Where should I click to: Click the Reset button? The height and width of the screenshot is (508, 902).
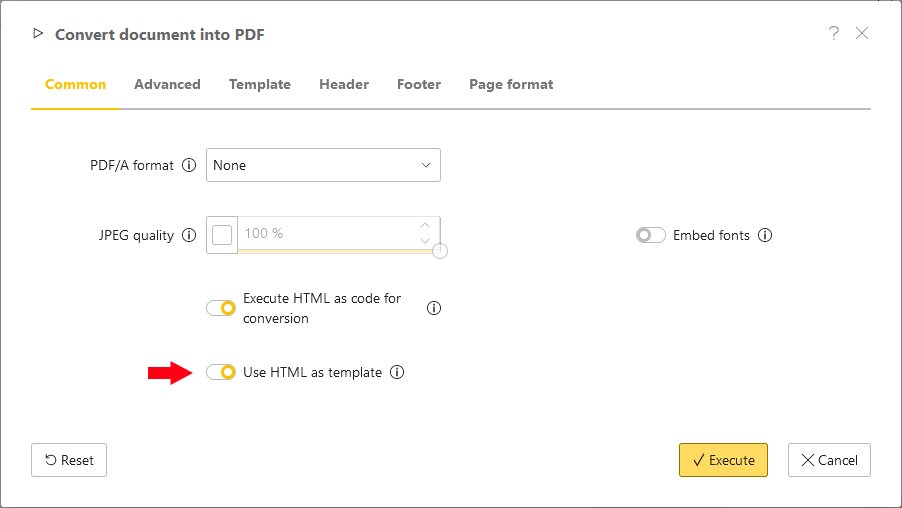coord(69,460)
